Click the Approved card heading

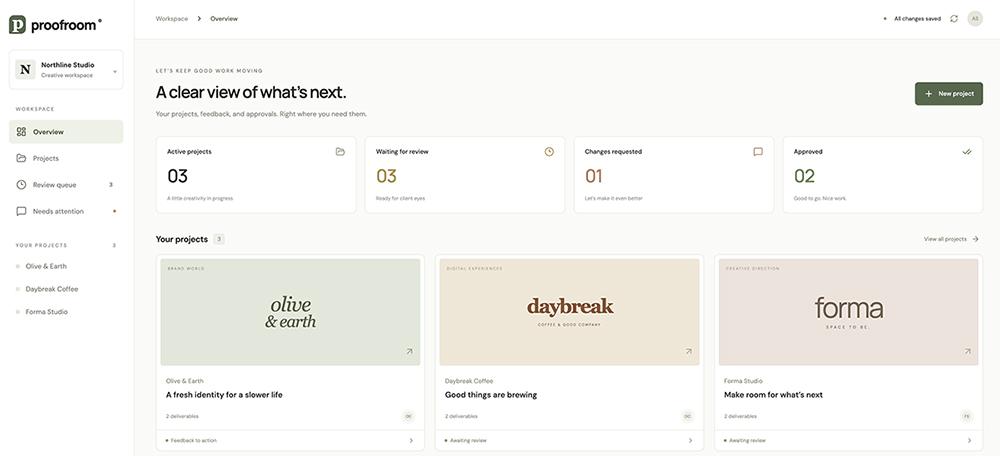point(808,152)
